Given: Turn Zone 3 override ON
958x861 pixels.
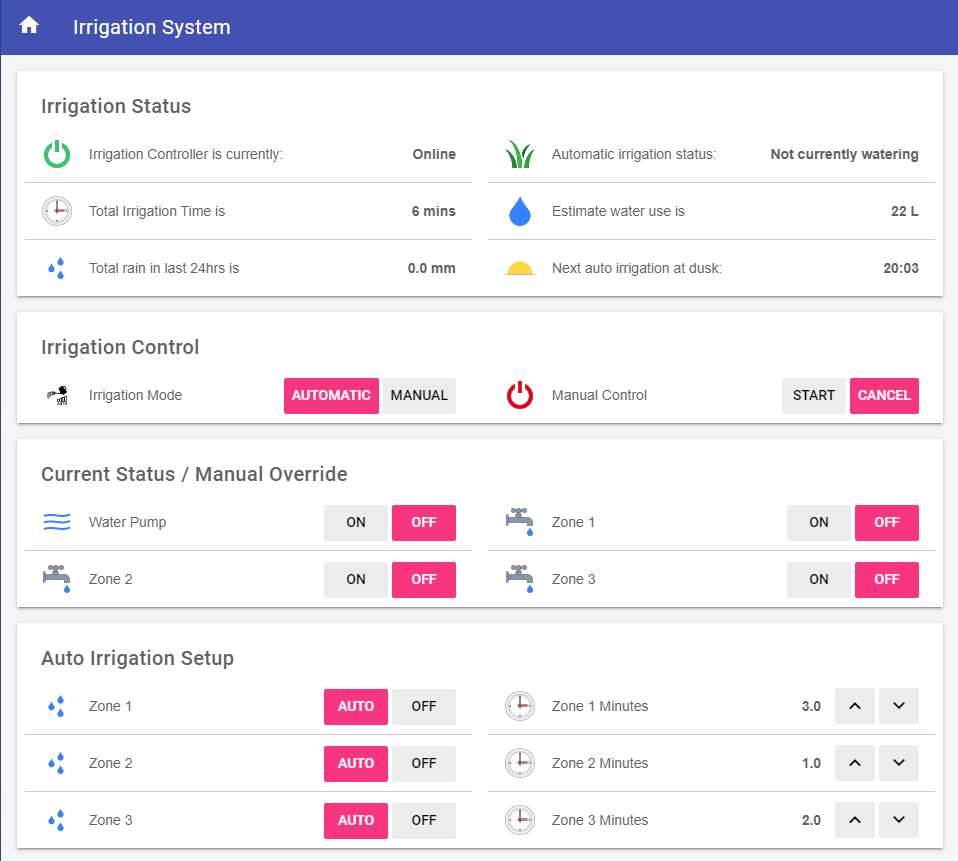Looking at the screenshot, I should [x=819, y=579].
